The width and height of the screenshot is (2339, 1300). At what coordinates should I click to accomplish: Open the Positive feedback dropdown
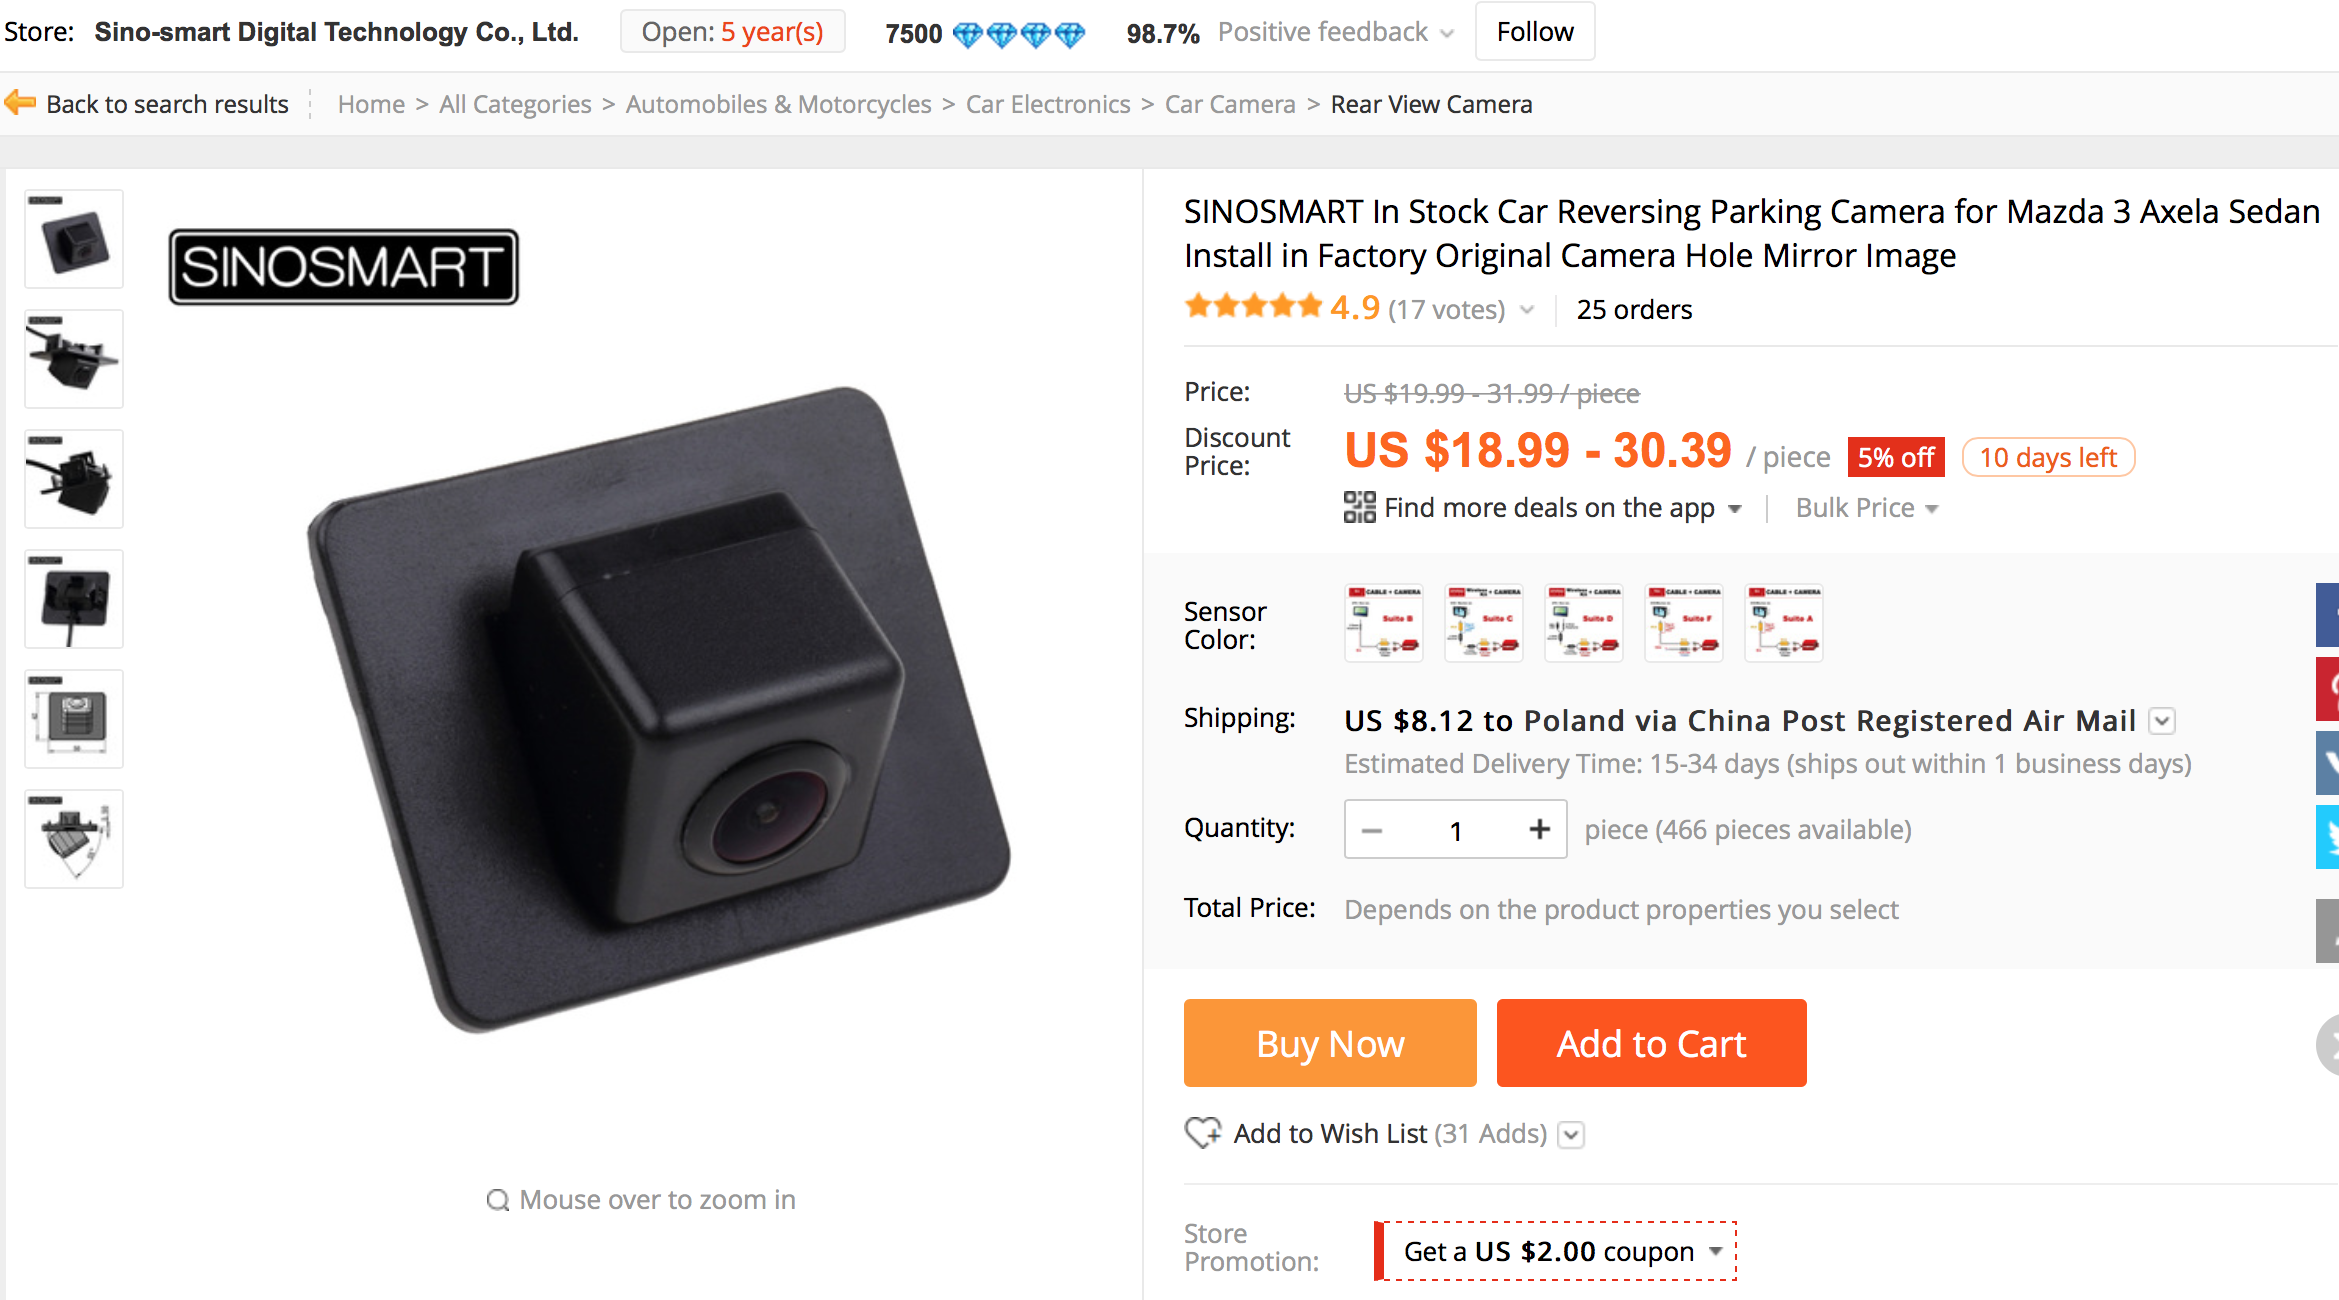click(x=1446, y=33)
